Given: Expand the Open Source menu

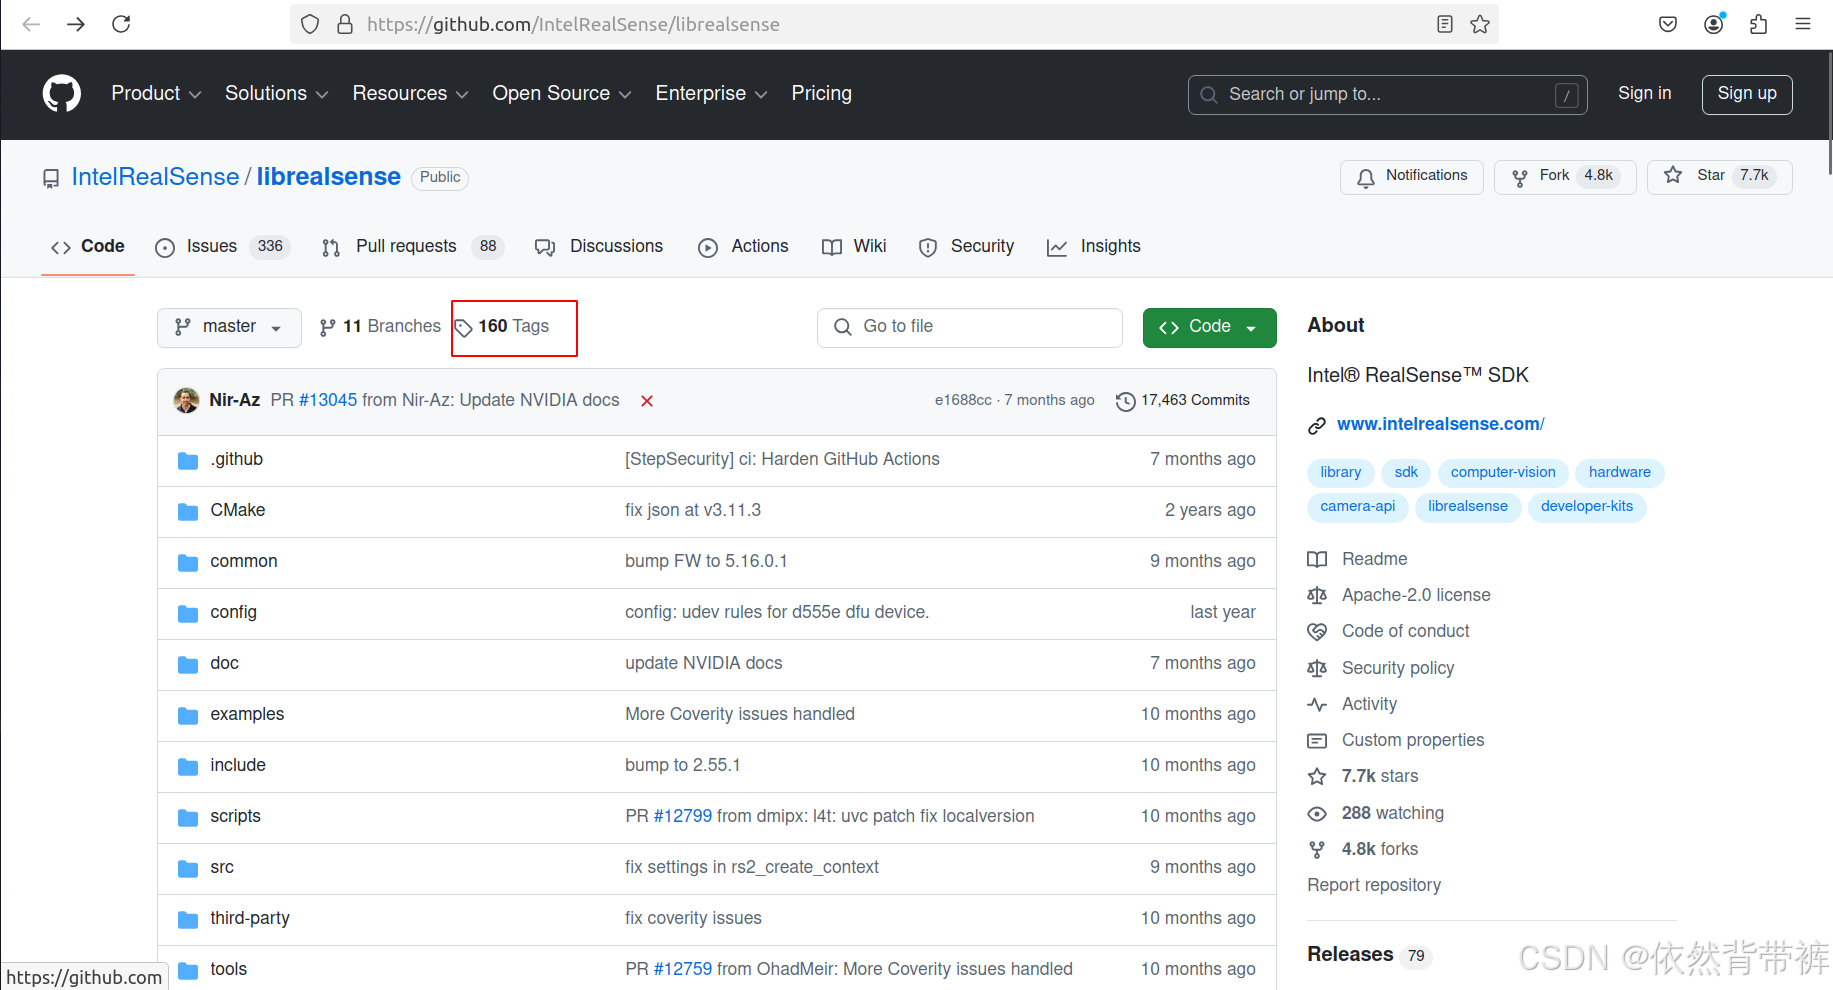Looking at the screenshot, I should (x=562, y=93).
